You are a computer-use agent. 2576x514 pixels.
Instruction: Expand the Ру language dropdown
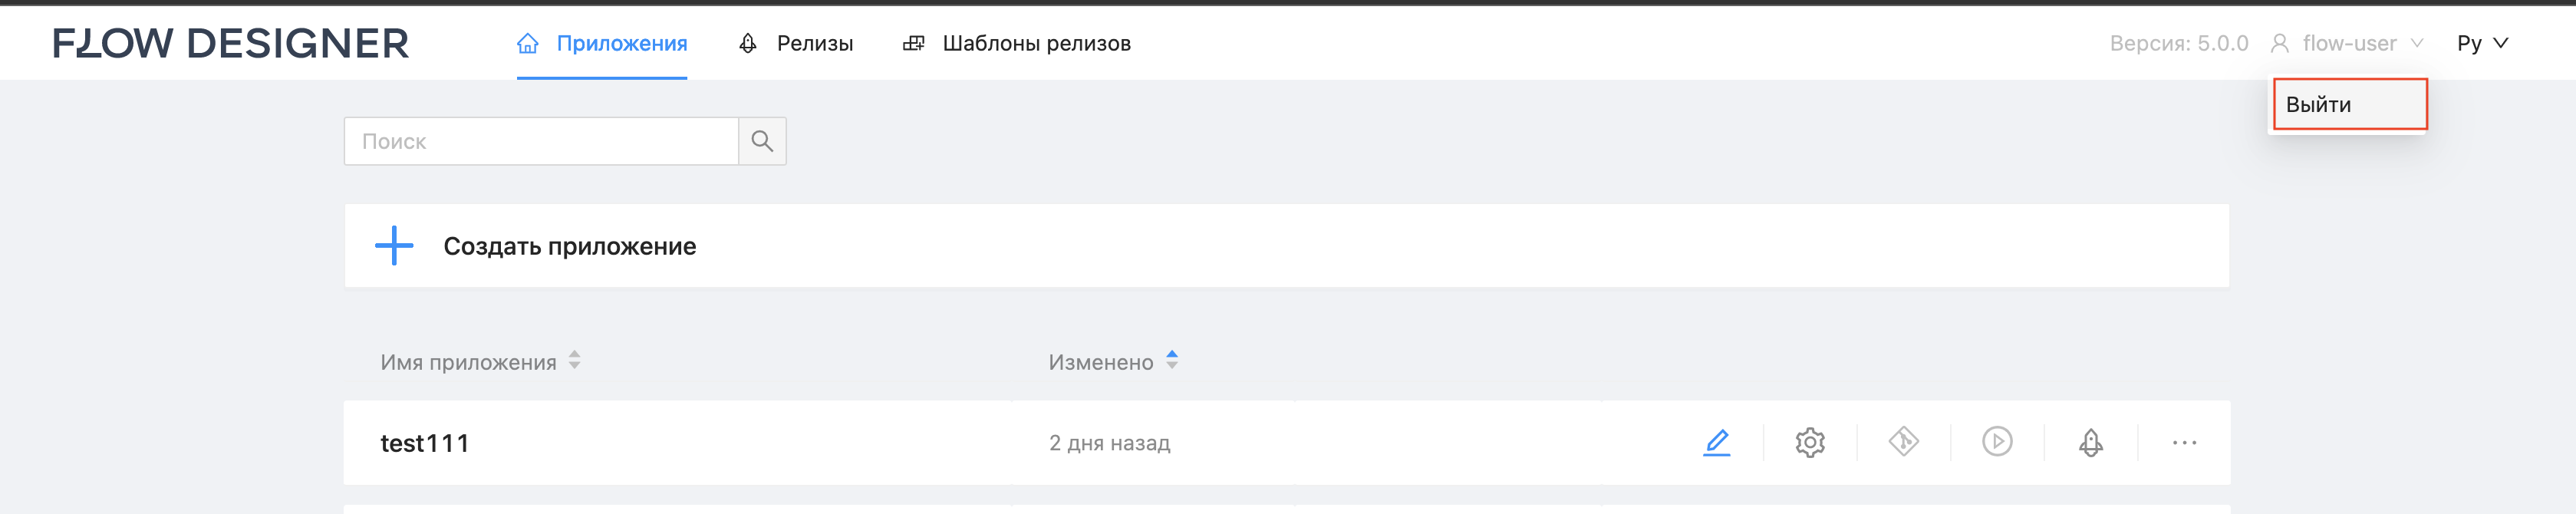(2502, 43)
